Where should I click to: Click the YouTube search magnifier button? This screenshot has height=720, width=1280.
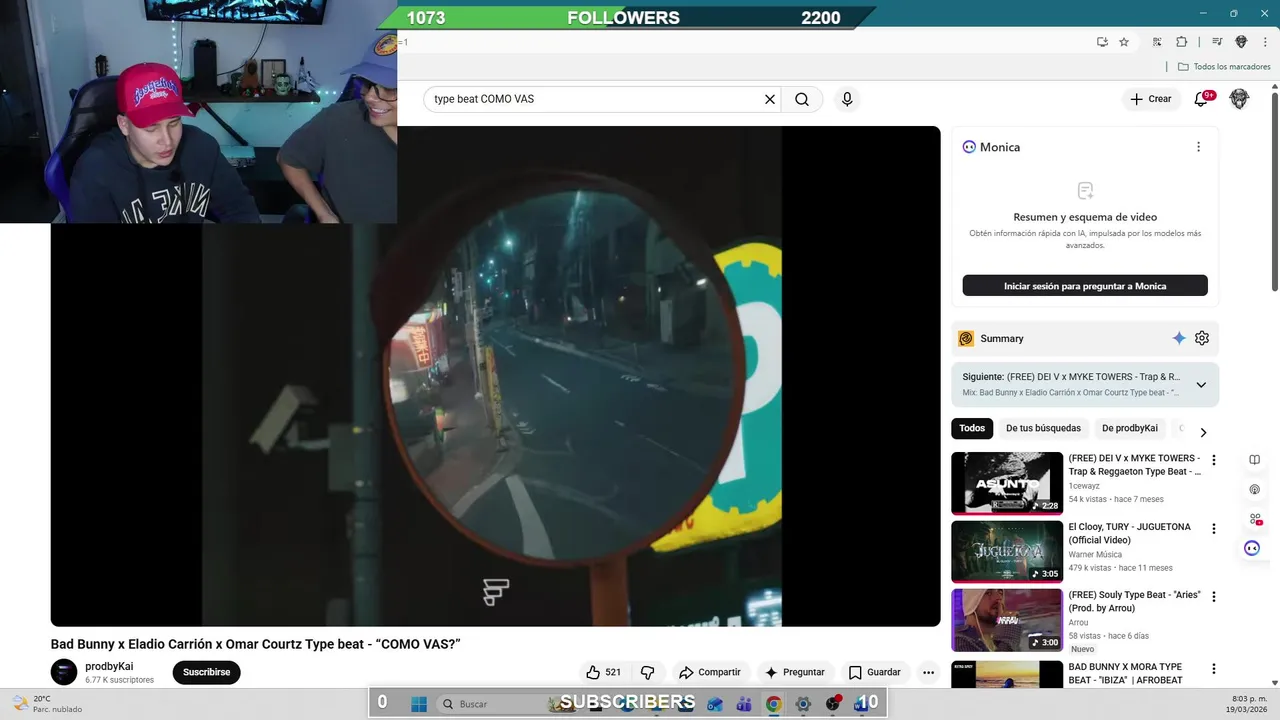pos(802,99)
